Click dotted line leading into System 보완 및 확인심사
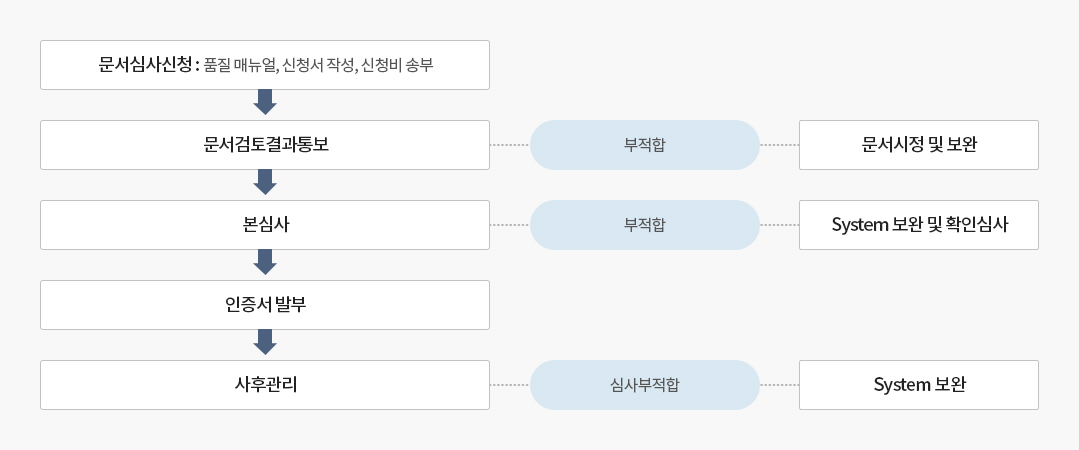1079x450 pixels. pyautogui.click(x=779, y=225)
